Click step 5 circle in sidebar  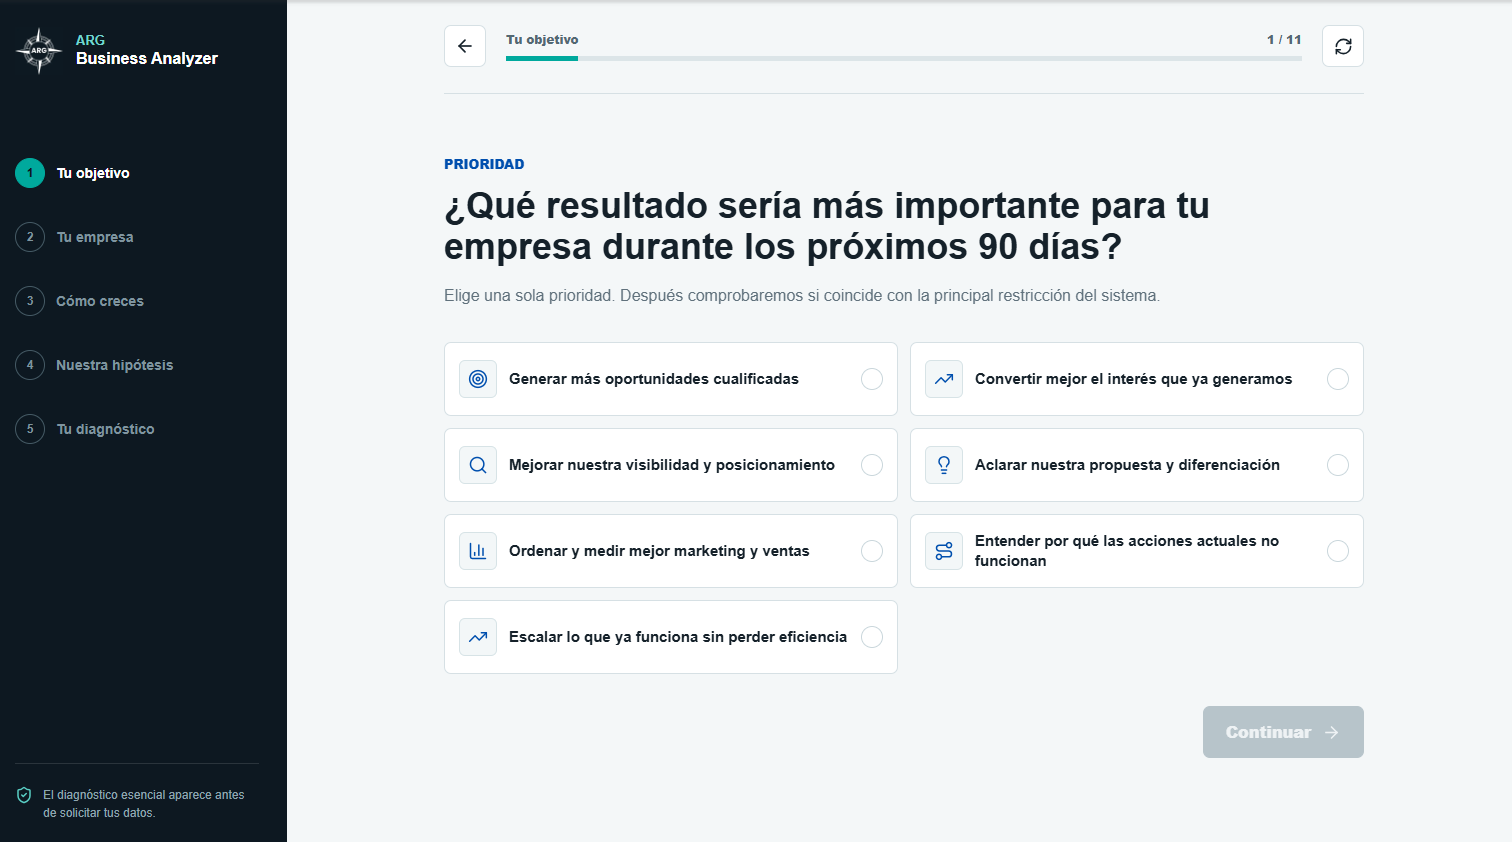30,429
